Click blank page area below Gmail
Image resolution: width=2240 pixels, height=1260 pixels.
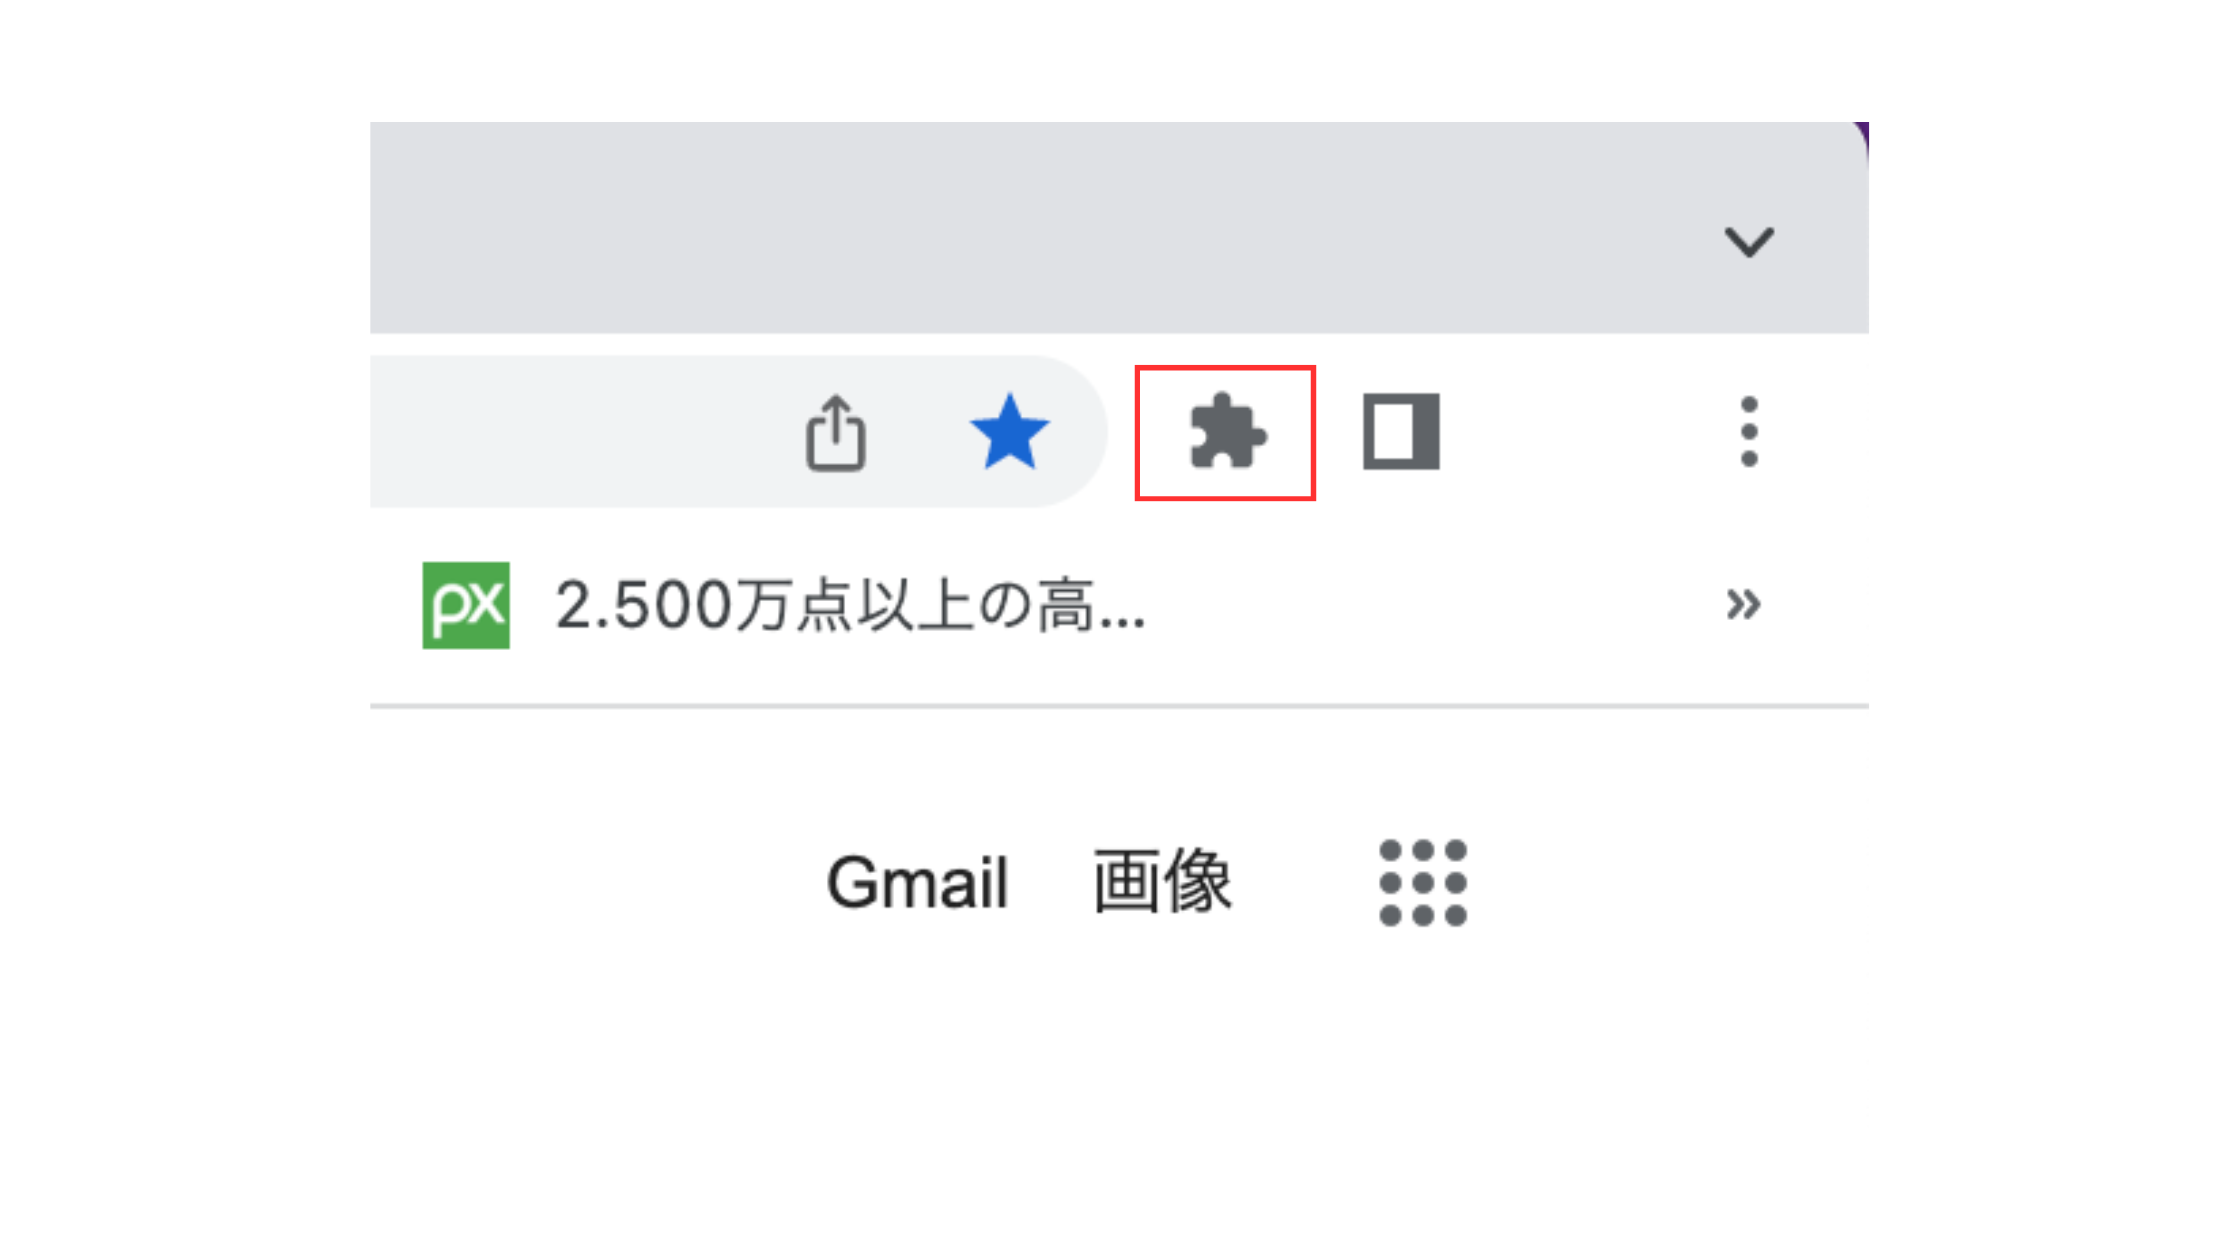[x=1120, y=1080]
